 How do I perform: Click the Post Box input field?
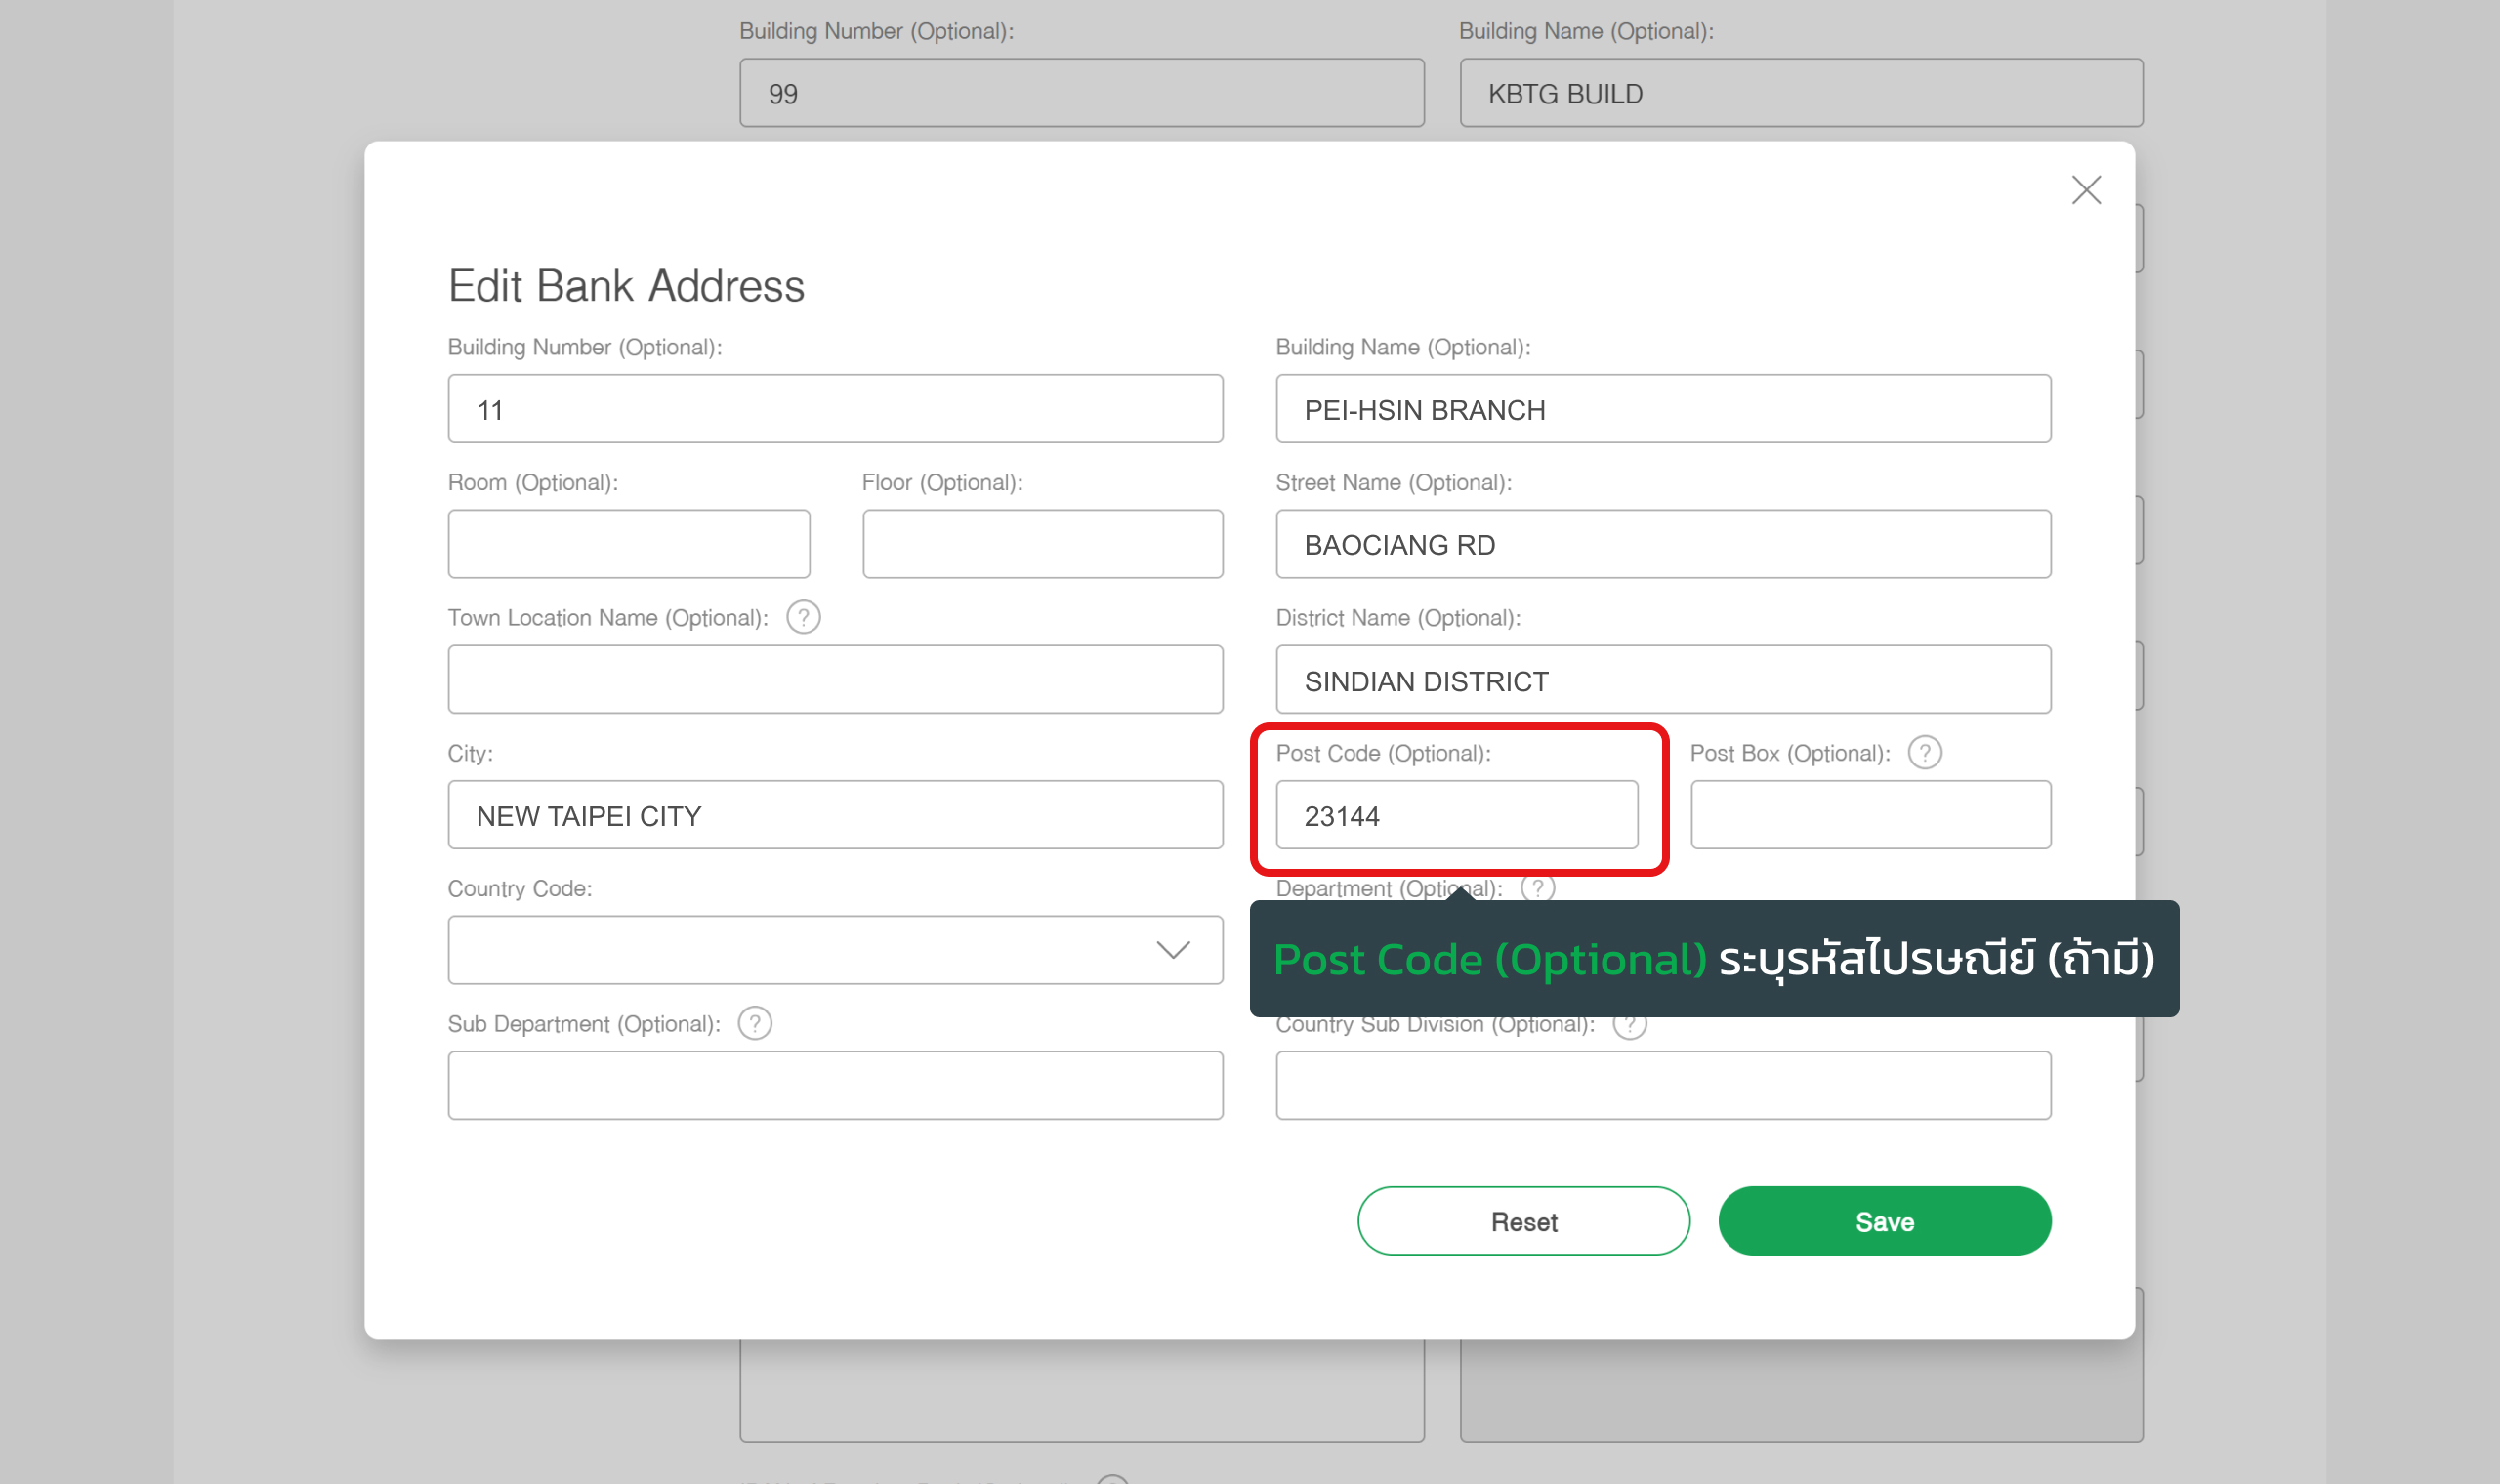(x=1870, y=814)
